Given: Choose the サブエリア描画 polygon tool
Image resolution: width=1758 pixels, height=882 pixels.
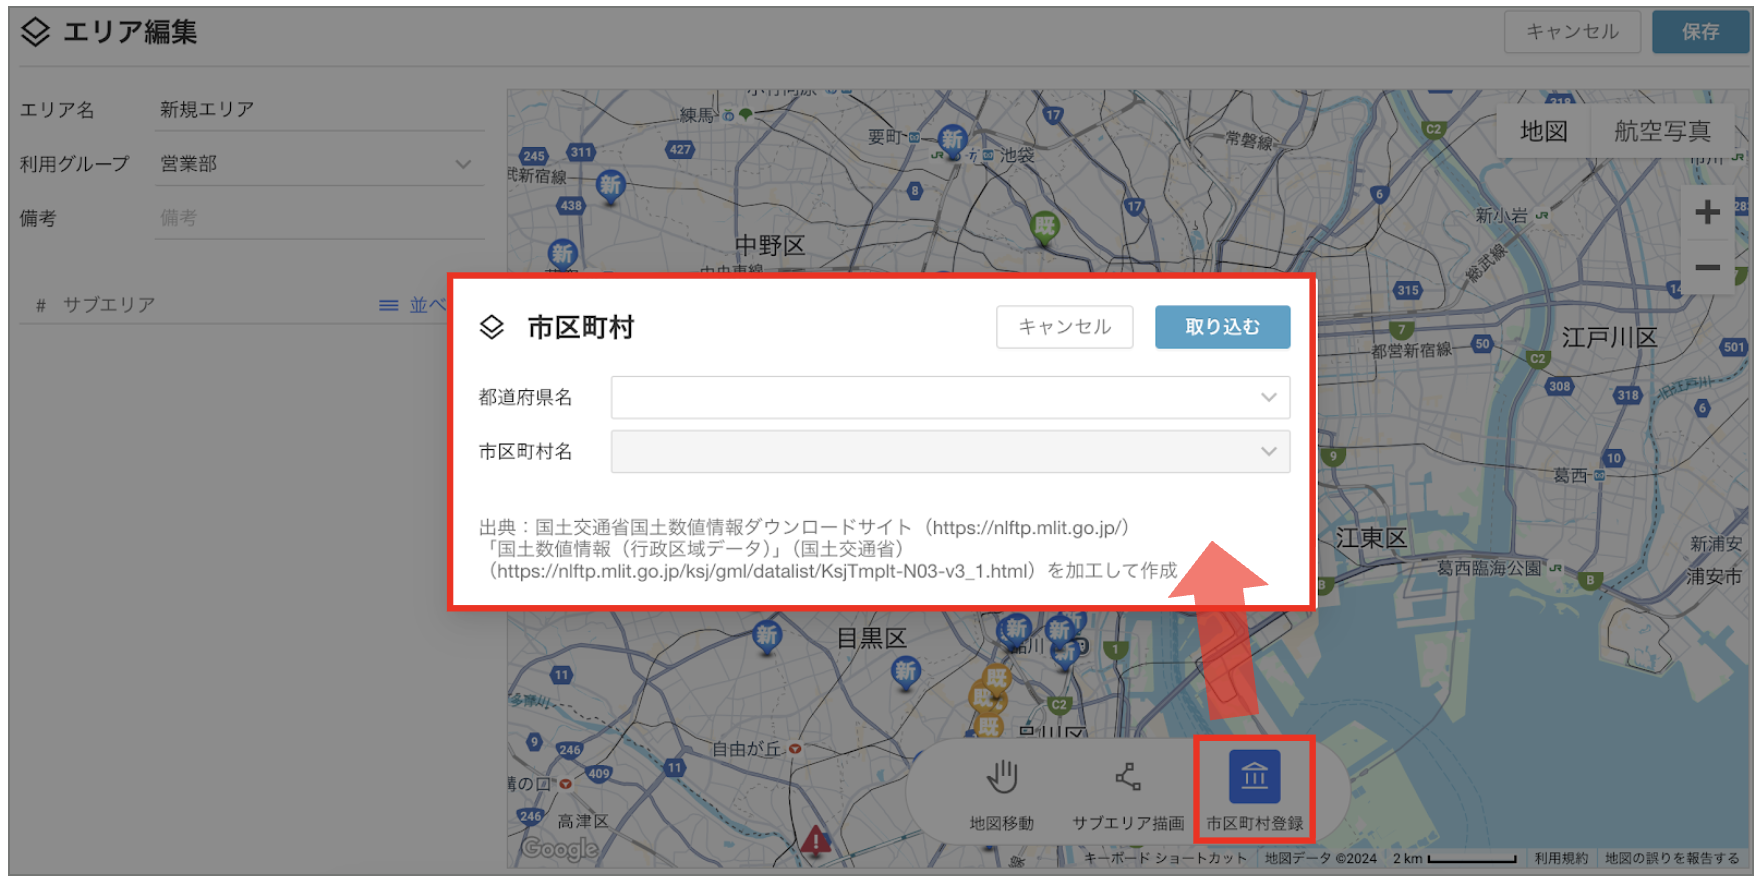Looking at the screenshot, I should click(1128, 777).
